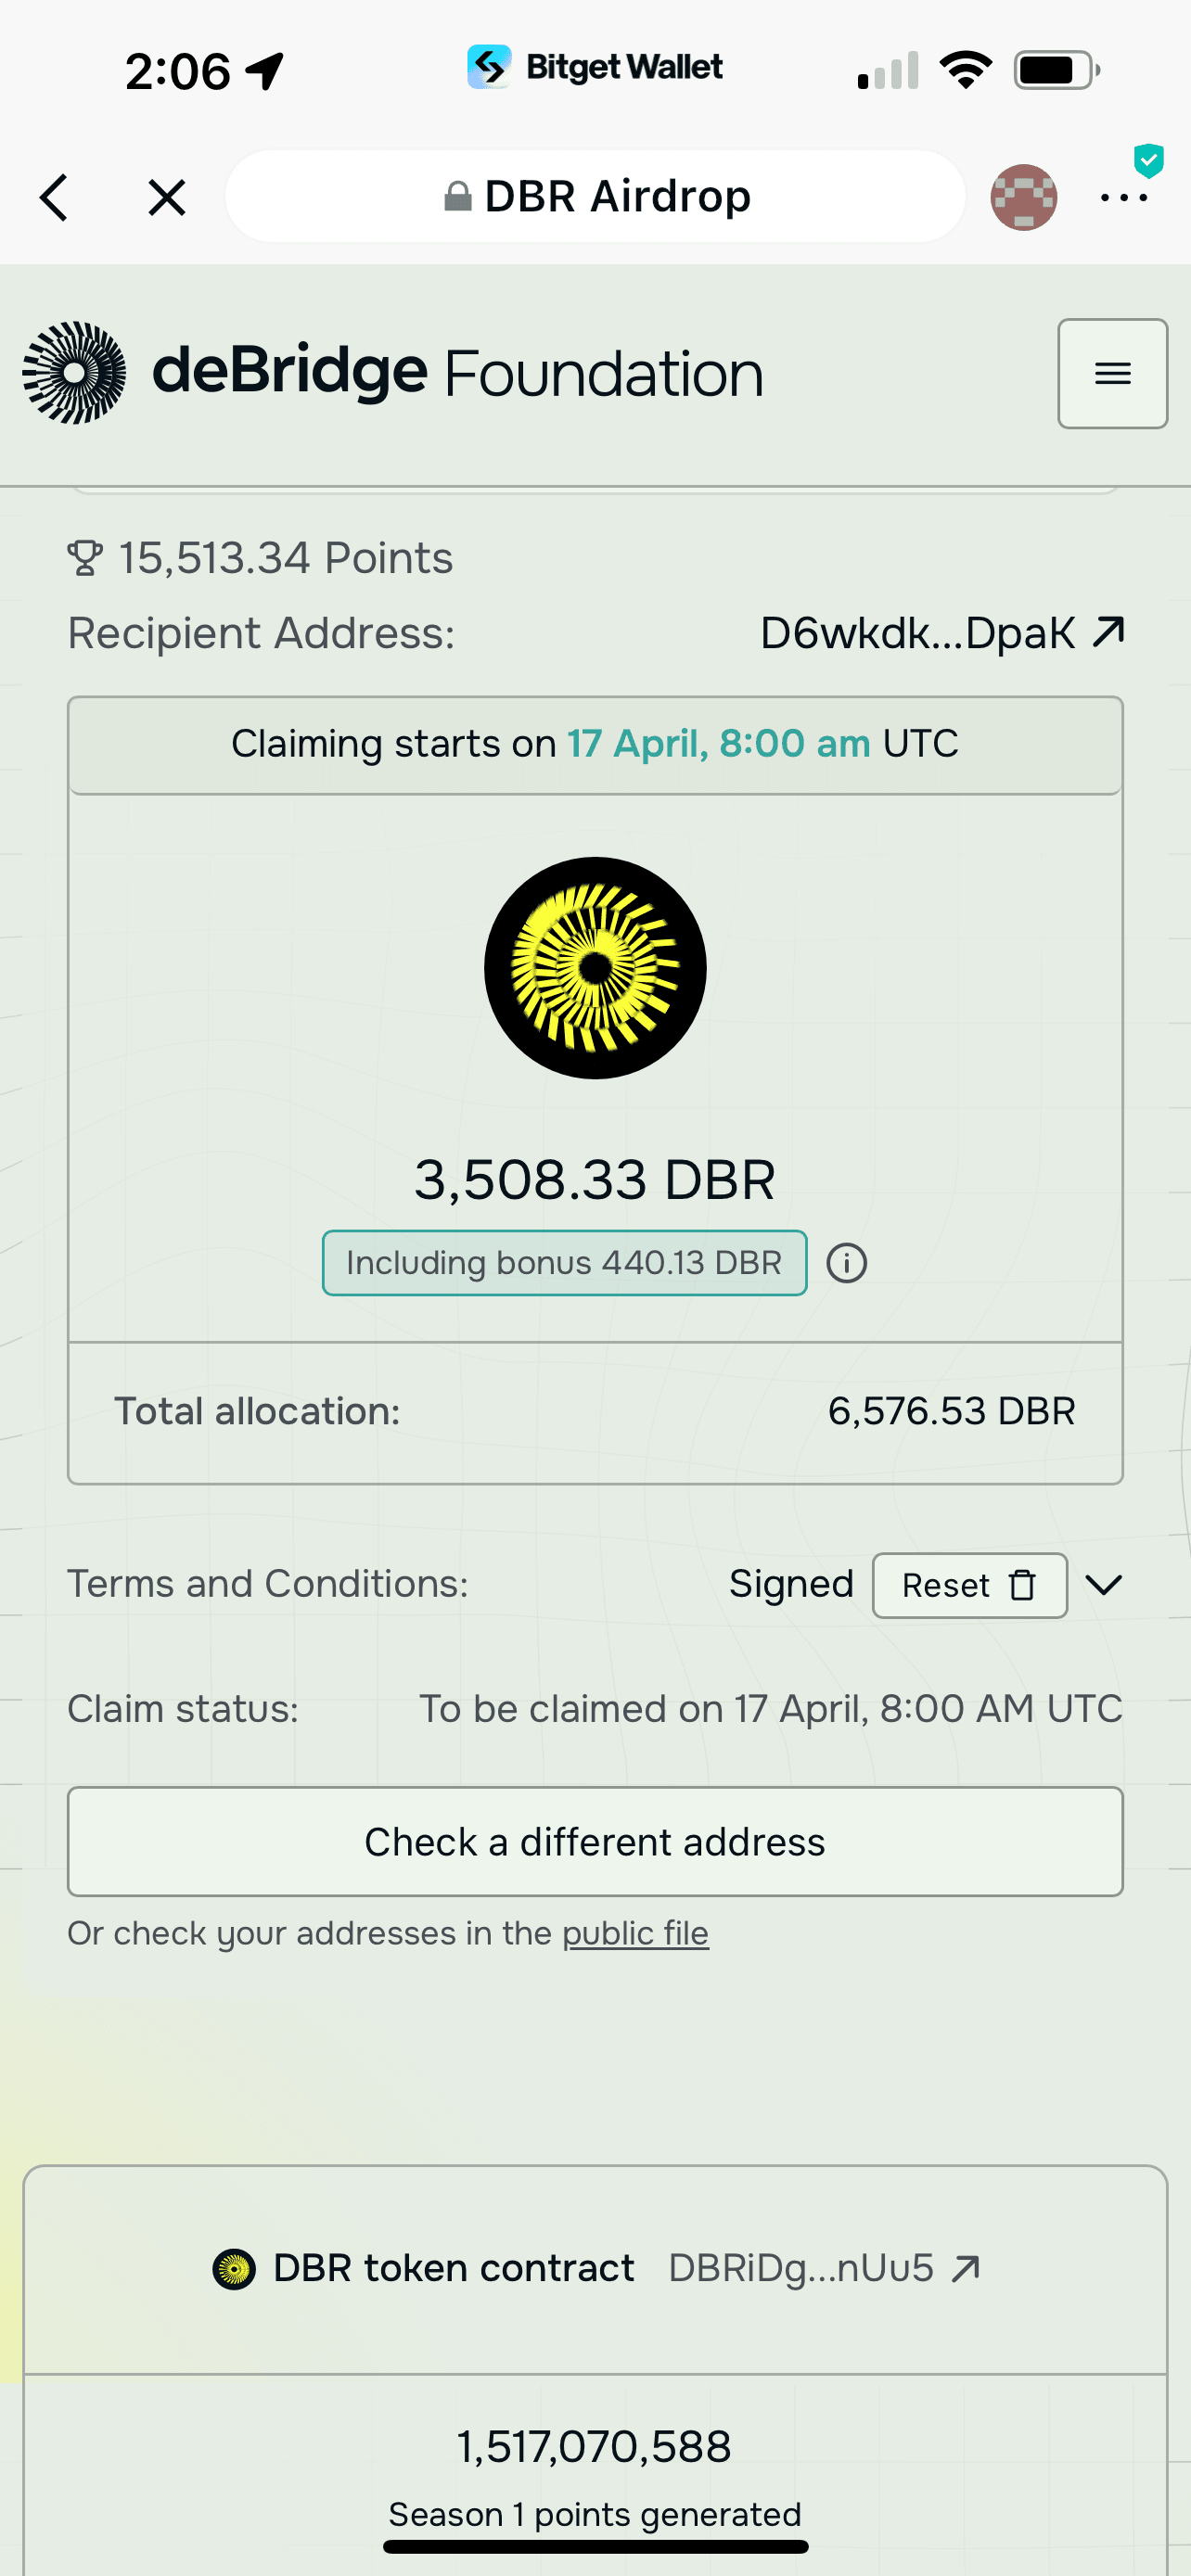Tap the Including bonus 440.13 DBR badge
The image size is (1191, 2576).
point(564,1263)
